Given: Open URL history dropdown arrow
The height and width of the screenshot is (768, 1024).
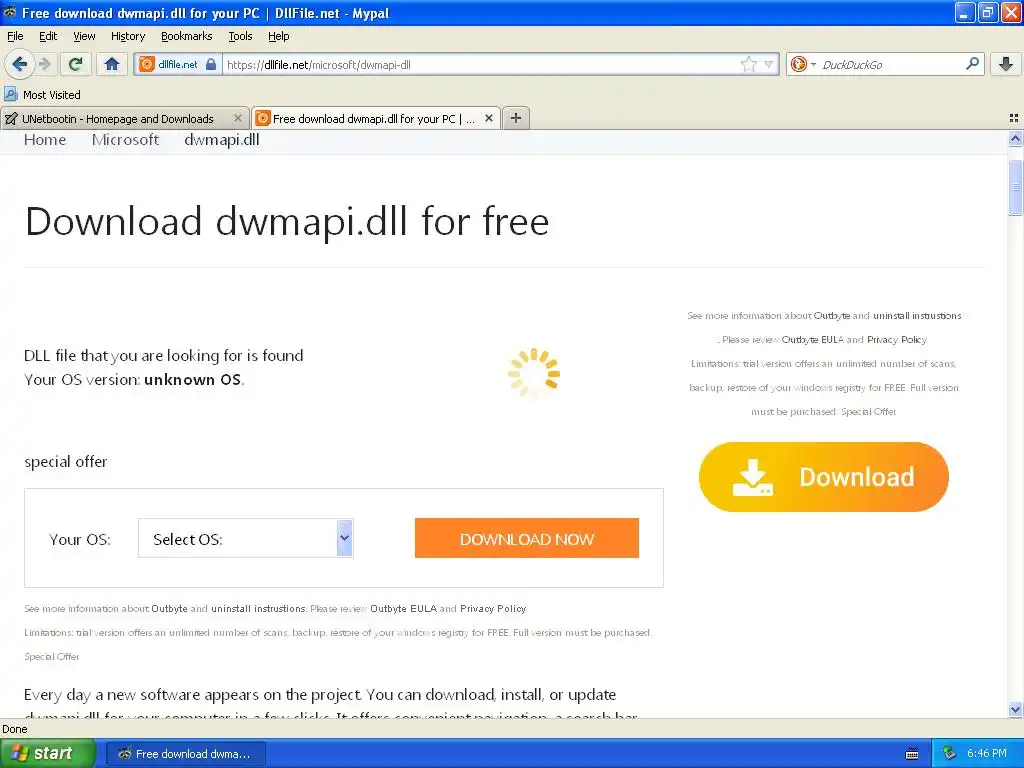Looking at the screenshot, I should pos(769,64).
